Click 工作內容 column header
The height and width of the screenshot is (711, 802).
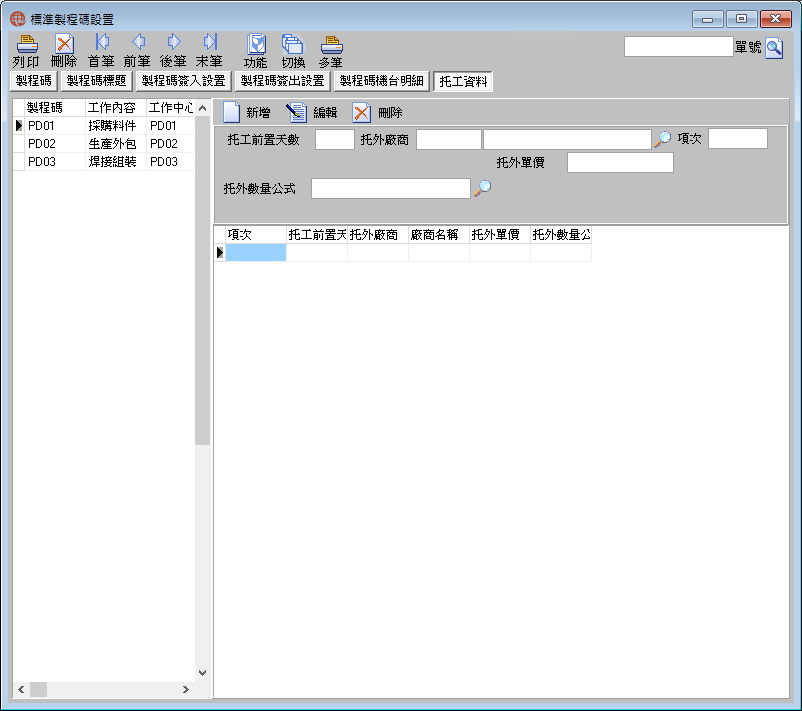click(116, 107)
